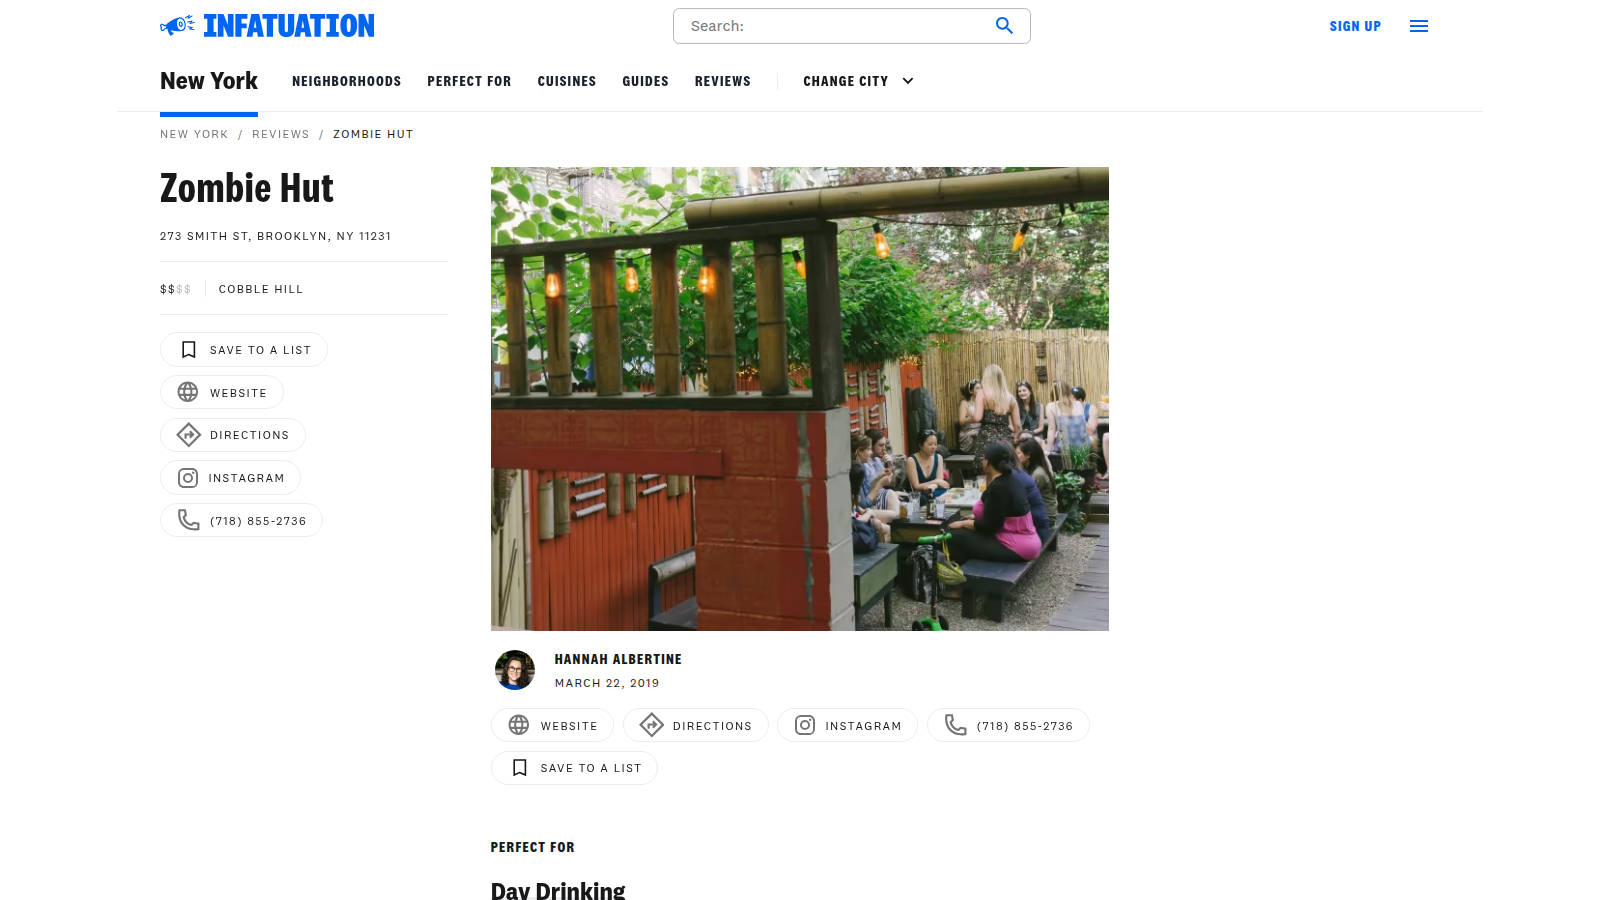Click the Sign Up link
1600x900 pixels.
pyautogui.click(x=1354, y=26)
